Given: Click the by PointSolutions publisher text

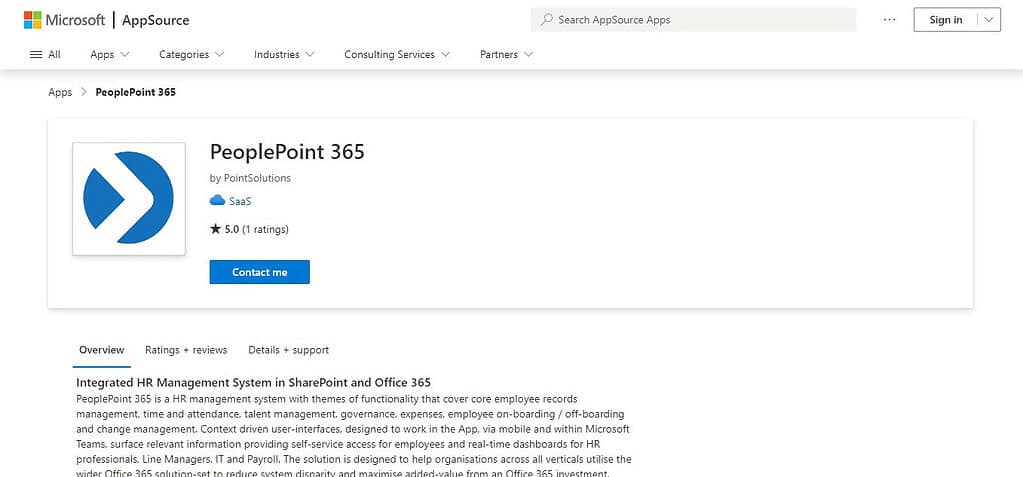Looking at the screenshot, I should coord(251,178).
